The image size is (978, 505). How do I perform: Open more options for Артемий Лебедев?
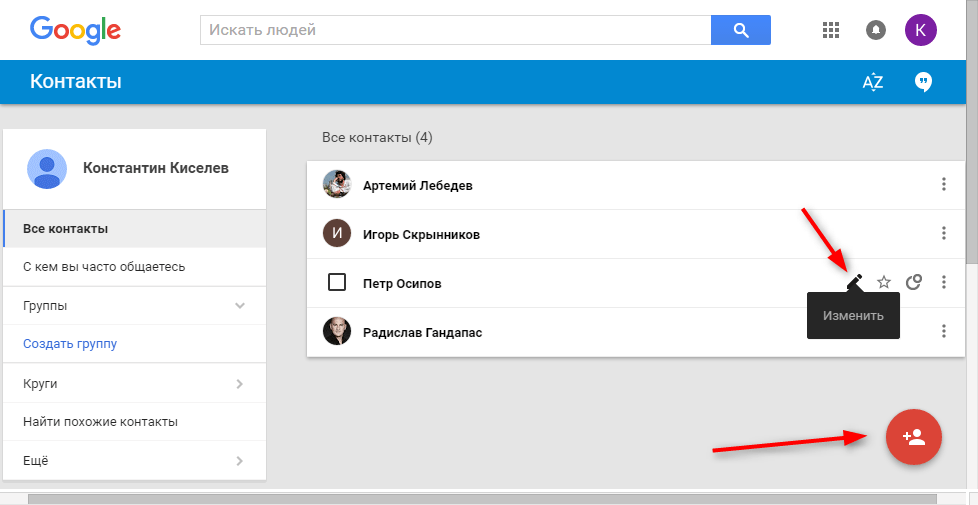(943, 185)
